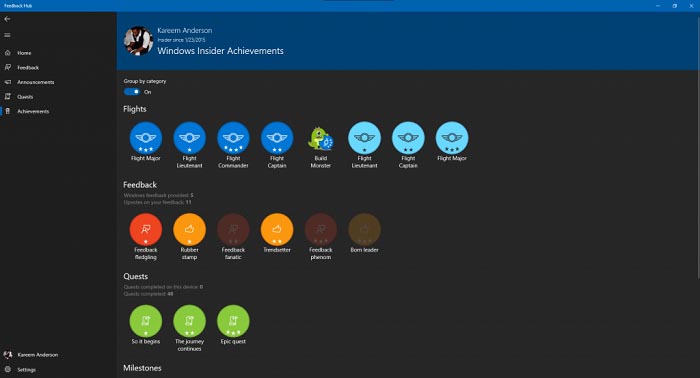The image size is (700, 378).
Task: Select the orange Rubber stamp badge
Action: pyautogui.click(x=189, y=229)
